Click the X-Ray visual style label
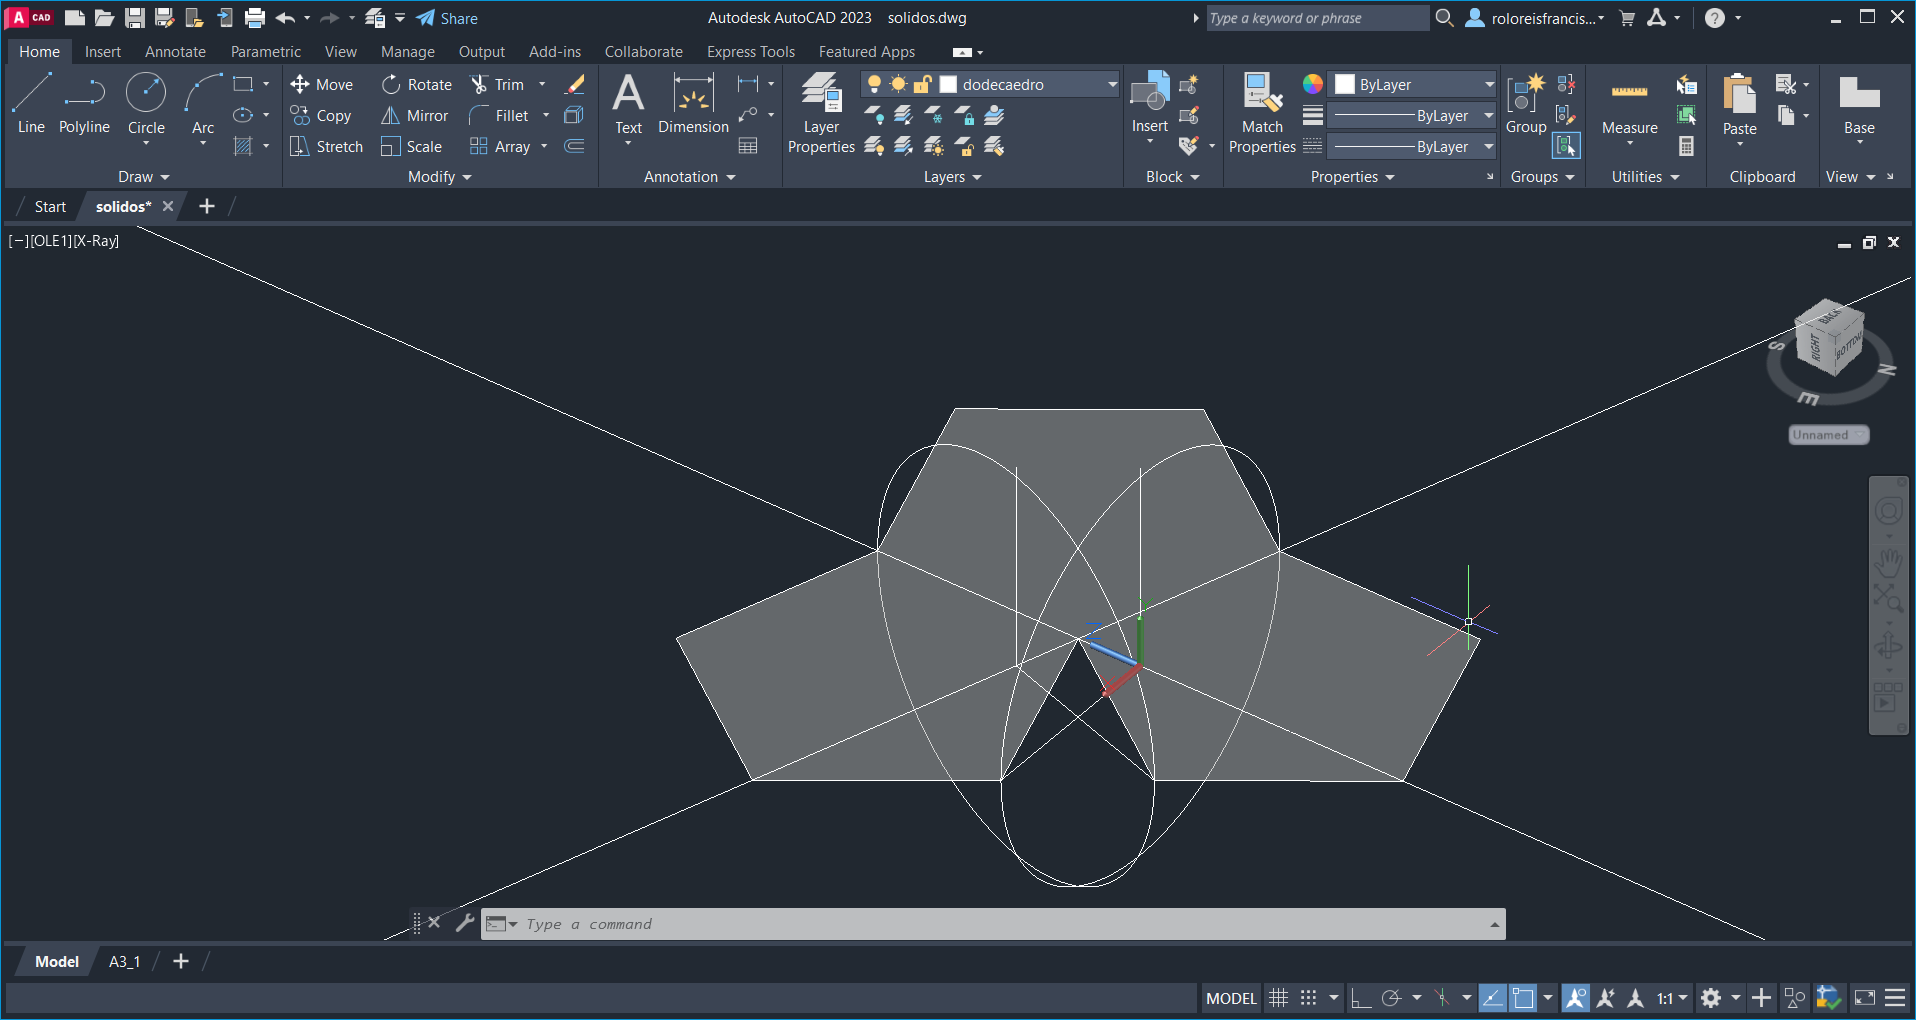This screenshot has width=1916, height=1020. (x=97, y=241)
